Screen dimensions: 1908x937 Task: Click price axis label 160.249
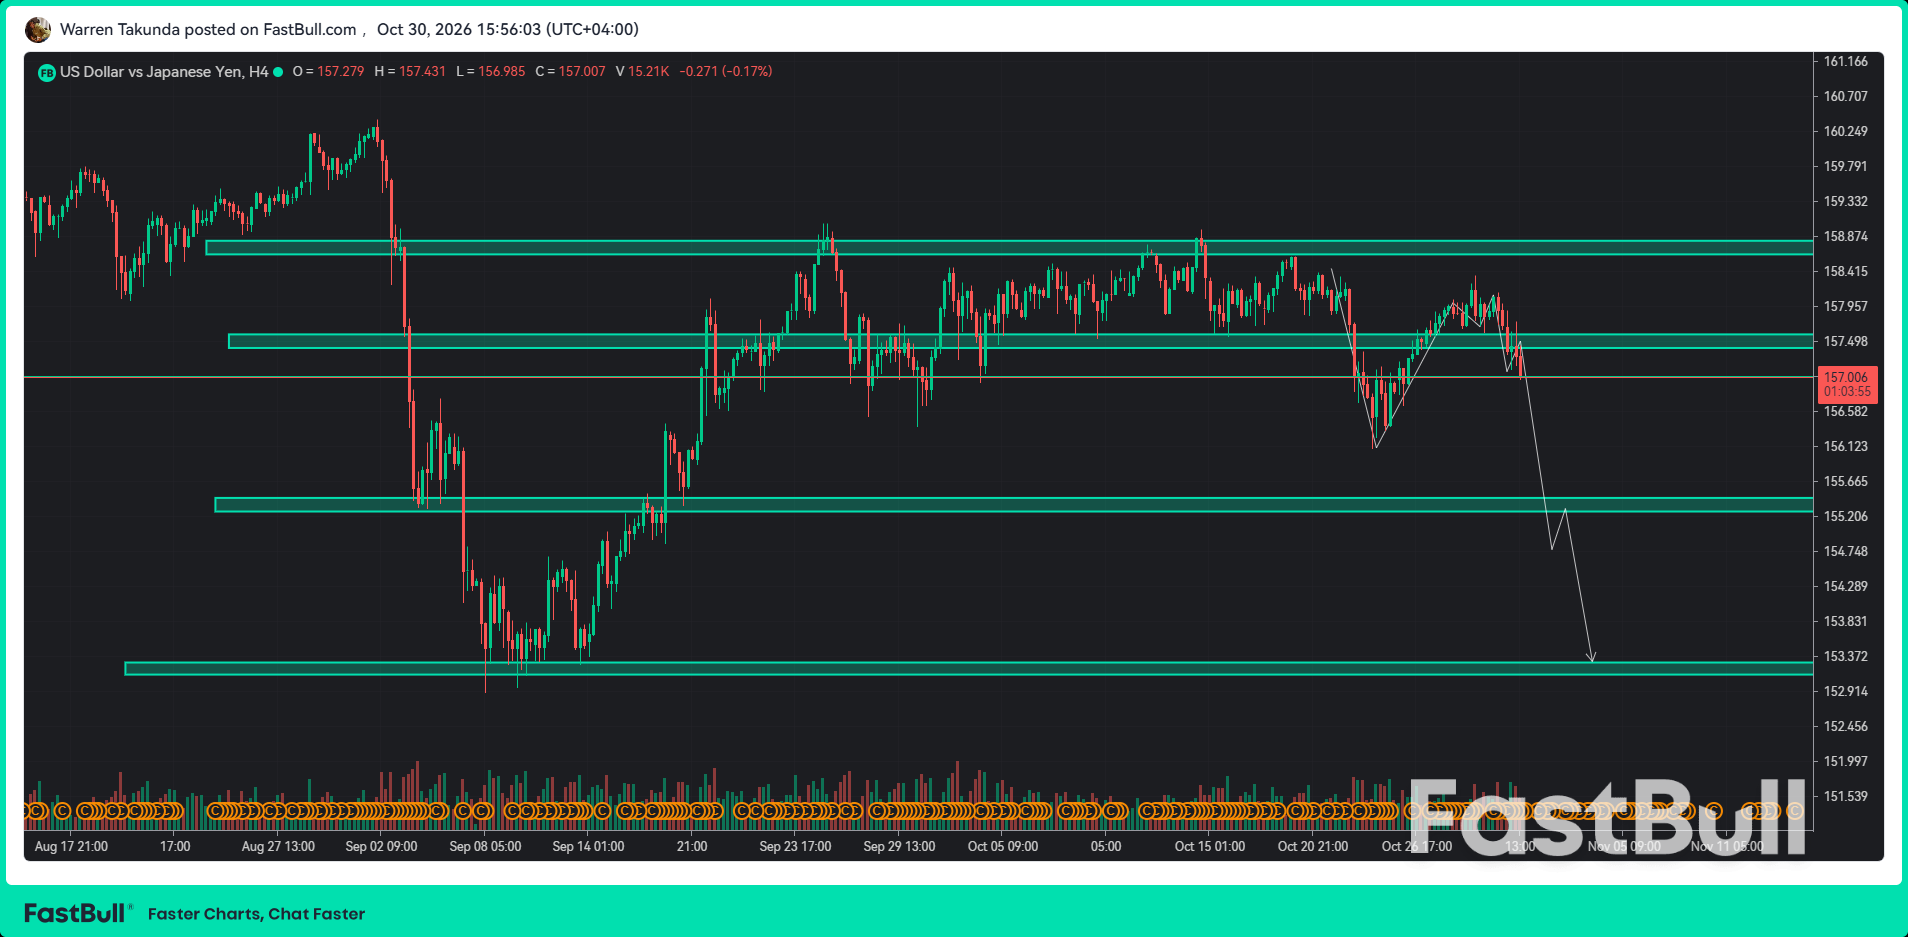(1846, 132)
